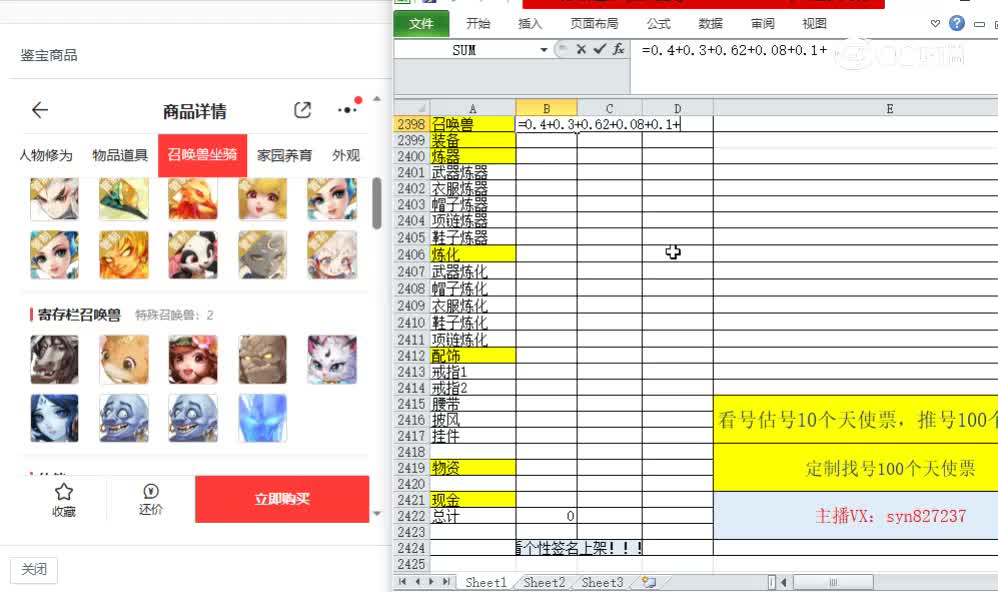Image resolution: width=998 pixels, height=592 pixels.
Task: Click the 立即购买 buy now button
Action: [282, 499]
